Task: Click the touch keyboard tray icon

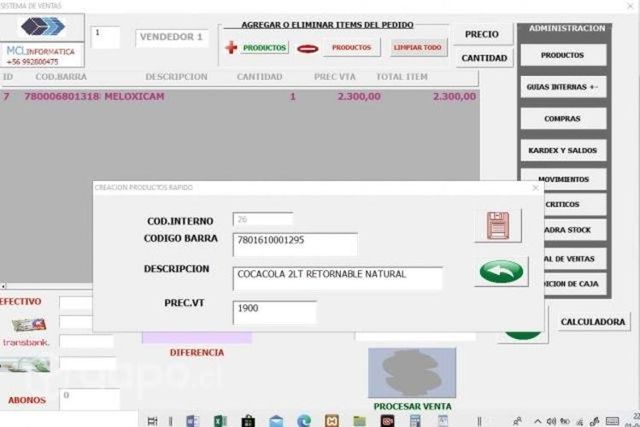Action: point(612,421)
